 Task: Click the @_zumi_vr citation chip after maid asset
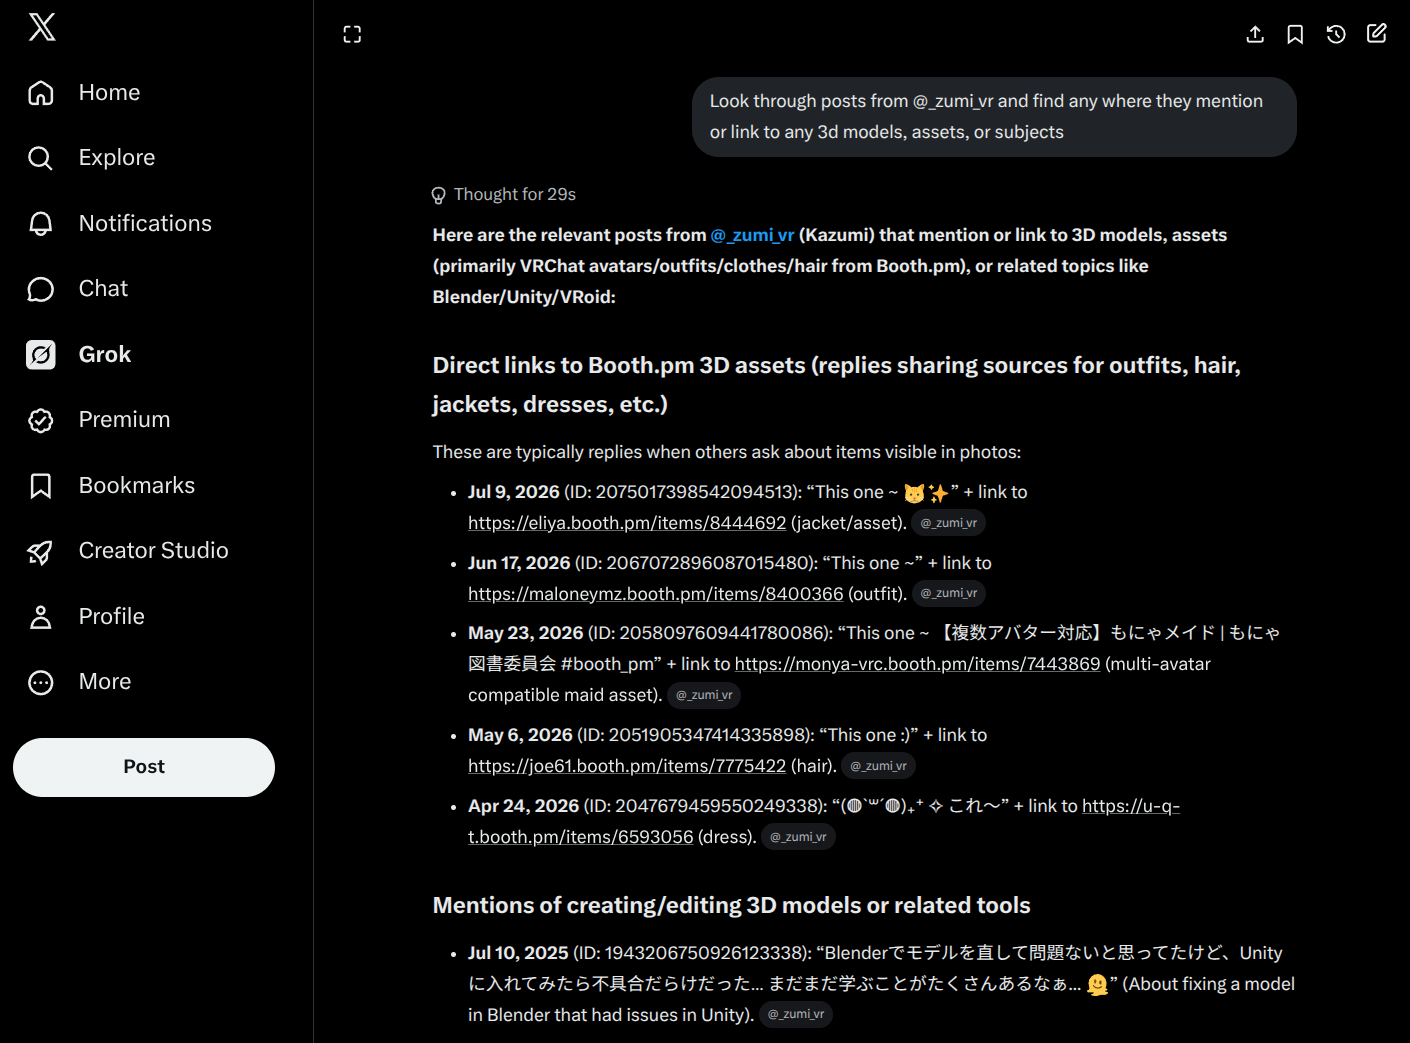(x=704, y=695)
